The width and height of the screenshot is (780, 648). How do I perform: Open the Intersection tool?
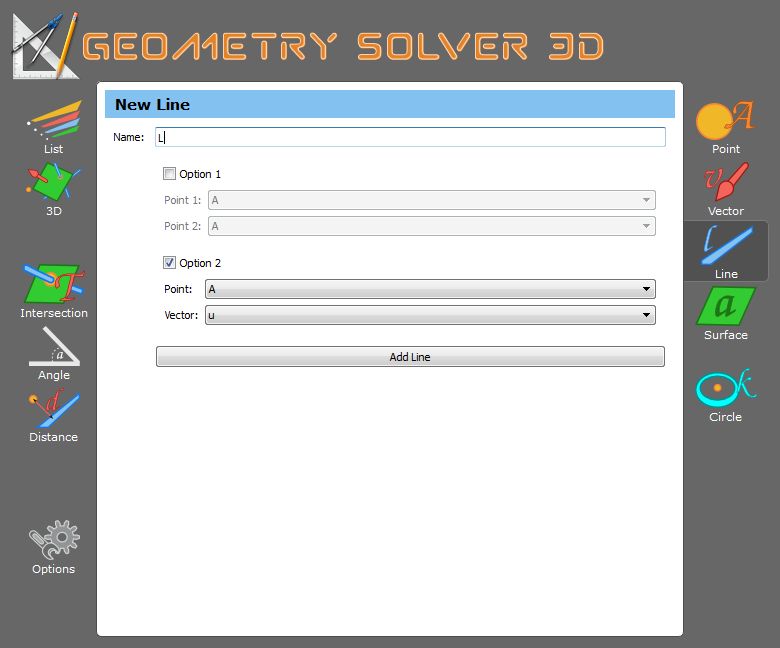tap(54, 291)
